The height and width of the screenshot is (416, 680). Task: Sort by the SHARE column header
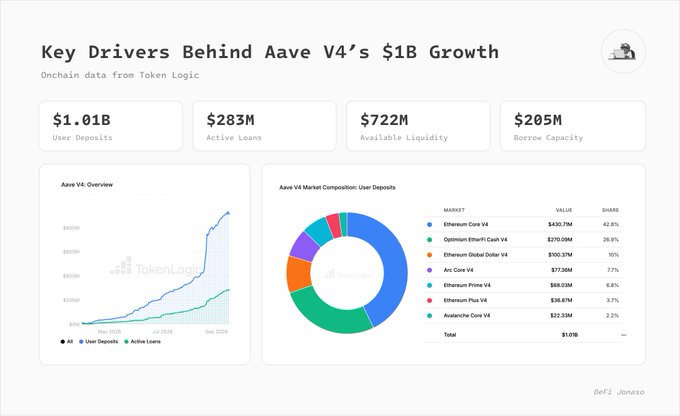pyautogui.click(x=610, y=210)
